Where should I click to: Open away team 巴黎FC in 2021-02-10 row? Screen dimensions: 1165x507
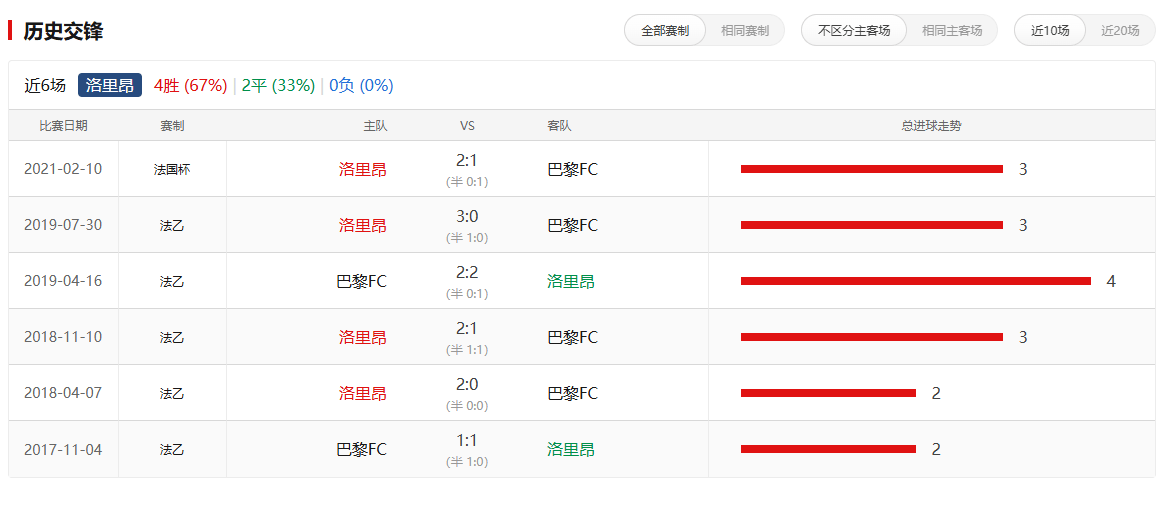572,169
